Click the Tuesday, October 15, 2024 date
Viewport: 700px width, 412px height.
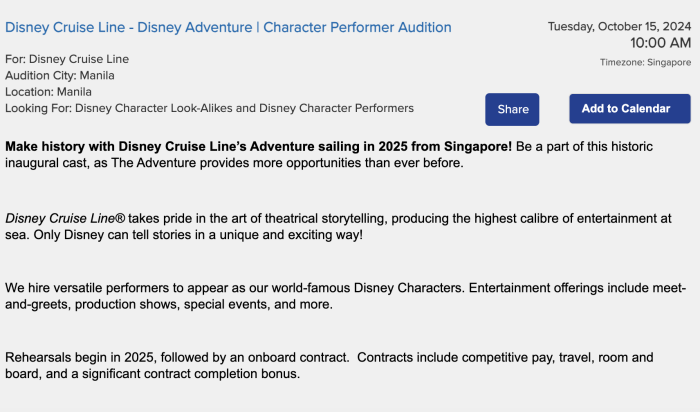click(x=619, y=26)
